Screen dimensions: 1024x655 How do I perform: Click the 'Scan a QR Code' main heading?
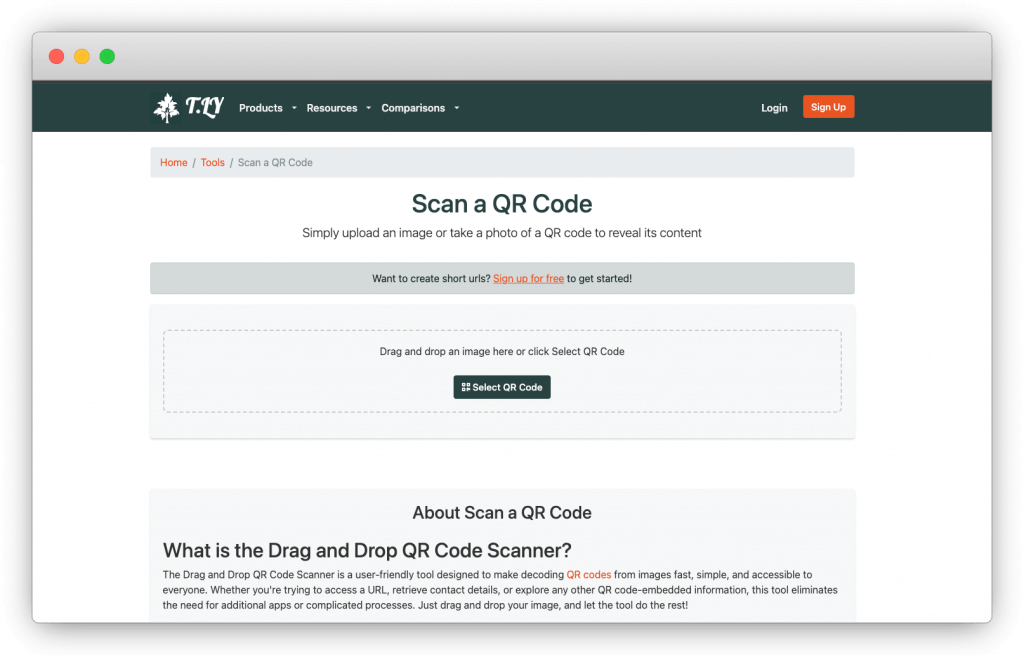[x=502, y=204]
